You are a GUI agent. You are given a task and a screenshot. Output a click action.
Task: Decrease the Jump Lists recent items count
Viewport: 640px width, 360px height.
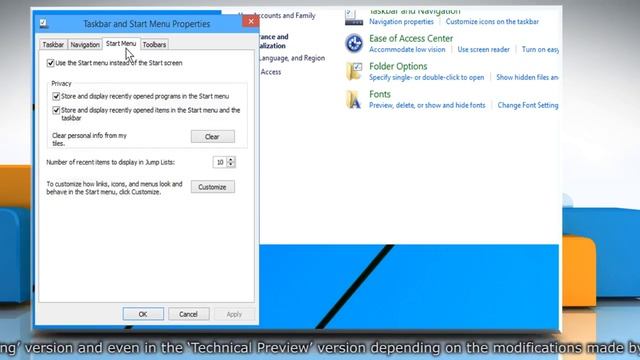point(231,165)
